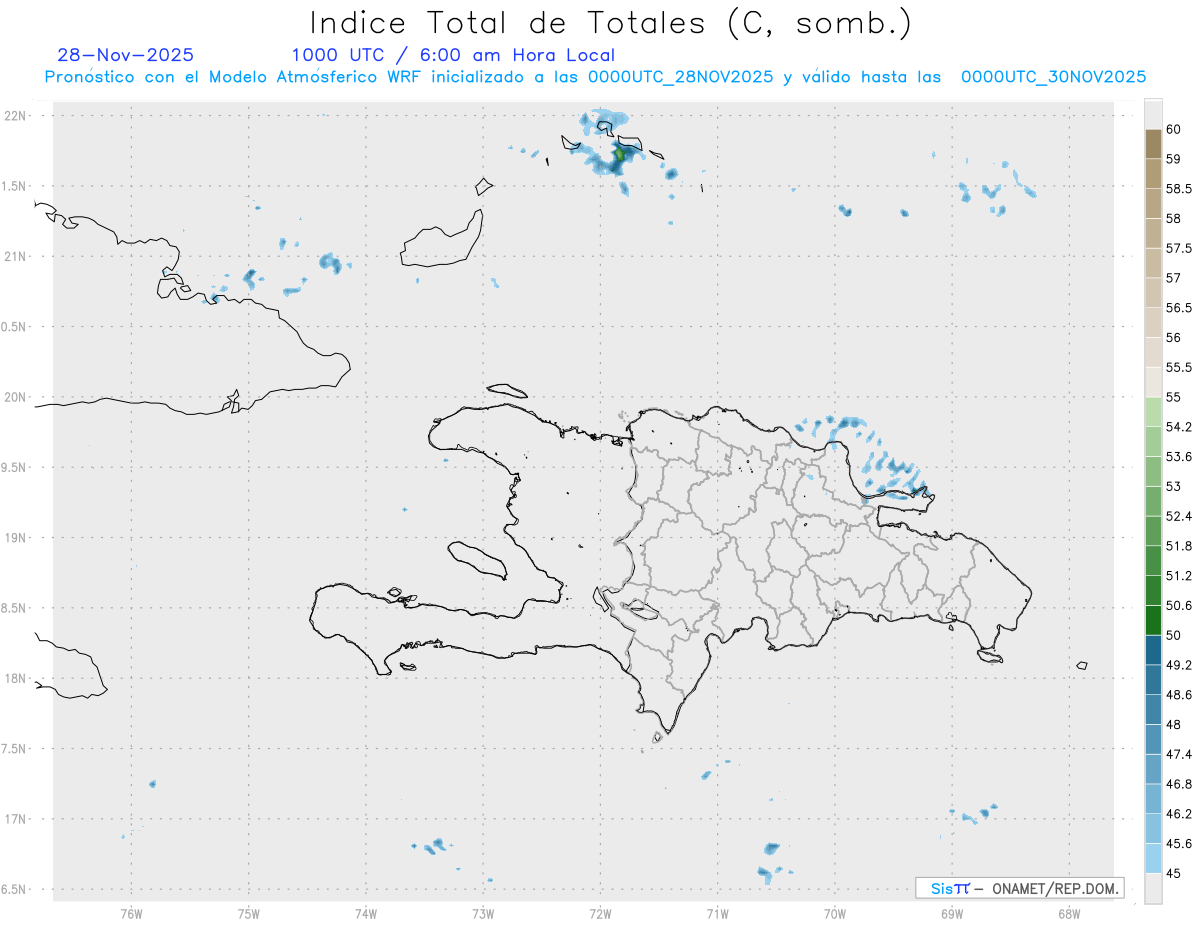Click the "52.4" value on the color scale
The height and width of the screenshot is (927, 1200).
[x=1179, y=516]
